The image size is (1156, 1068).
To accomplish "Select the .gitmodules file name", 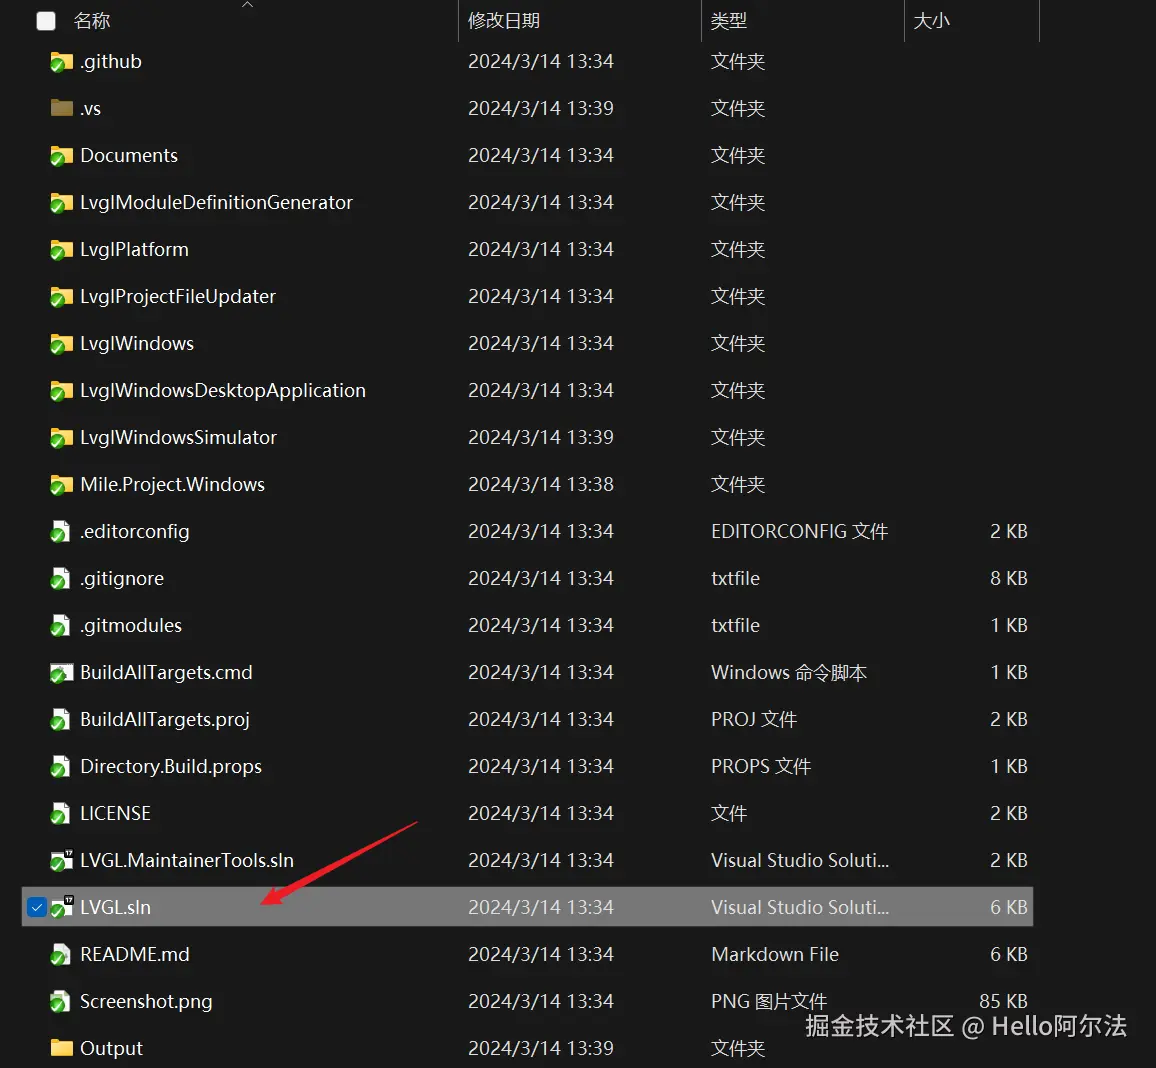I will [x=130, y=626].
